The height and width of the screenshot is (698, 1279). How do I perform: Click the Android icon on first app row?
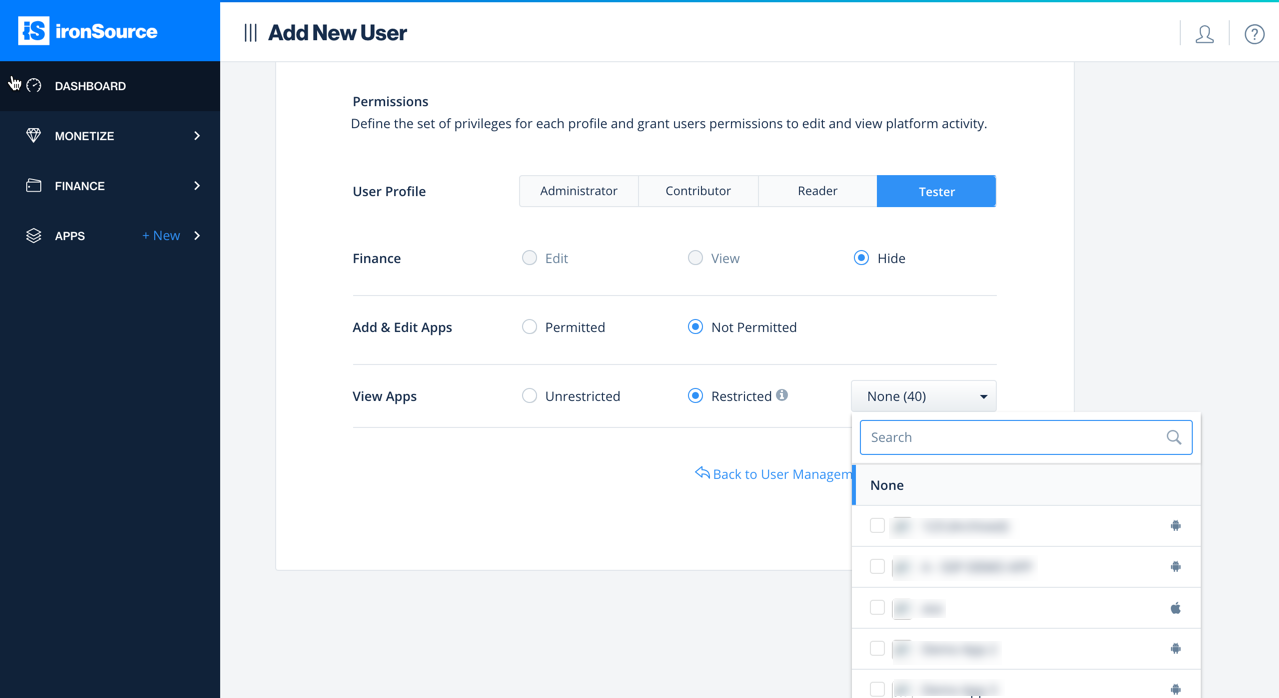click(x=1175, y=525)
